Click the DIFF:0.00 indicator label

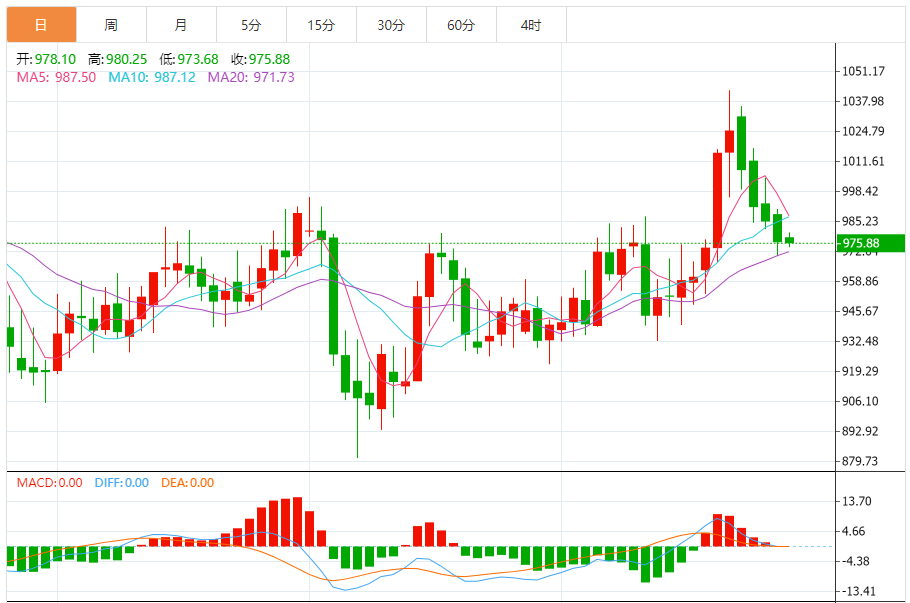tap(122, 483)
